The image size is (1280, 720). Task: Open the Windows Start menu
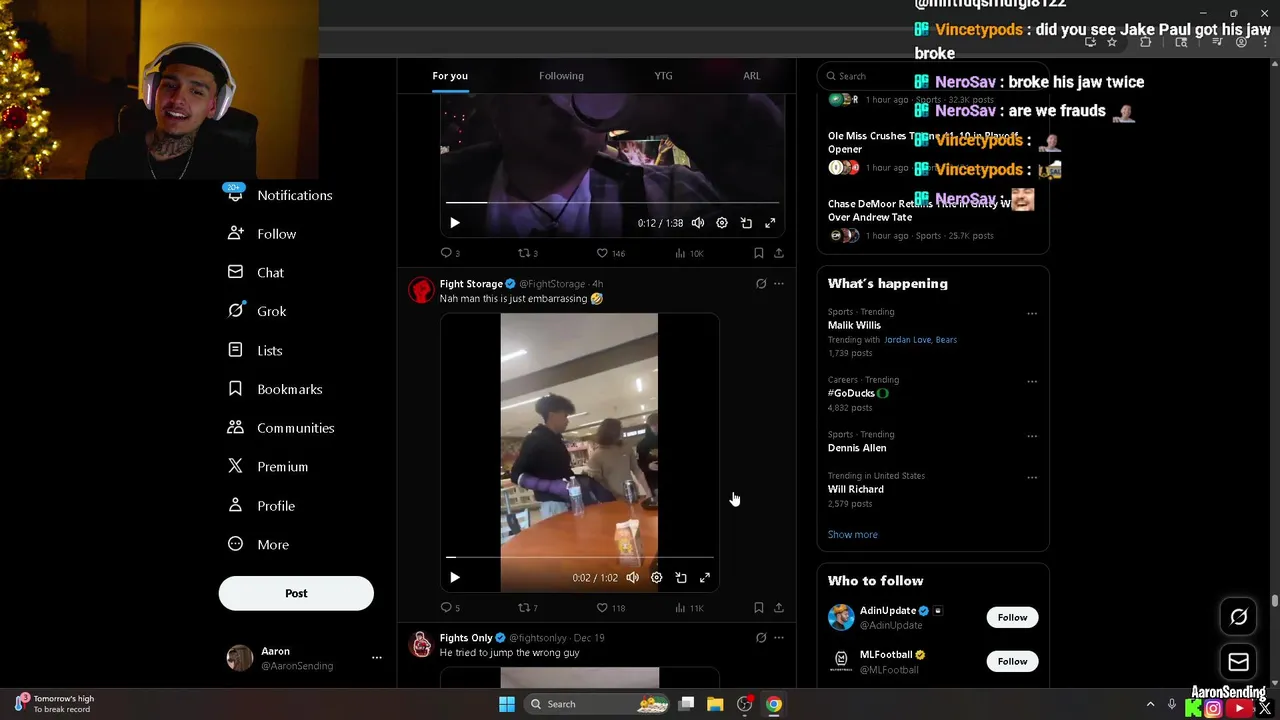(x=507, y=704)
